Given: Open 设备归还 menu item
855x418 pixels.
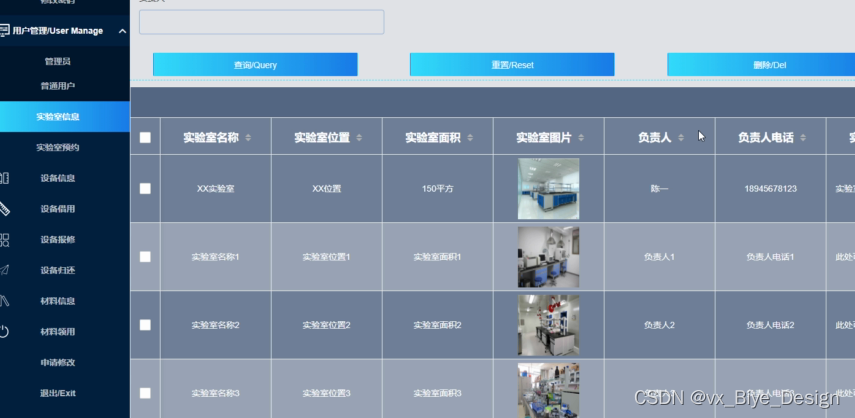Looking at the screenshot, I should coord(57,270).
